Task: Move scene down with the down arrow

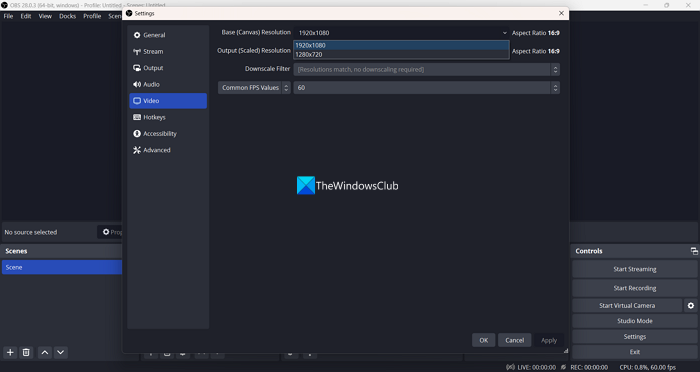Action: point(61,352)
